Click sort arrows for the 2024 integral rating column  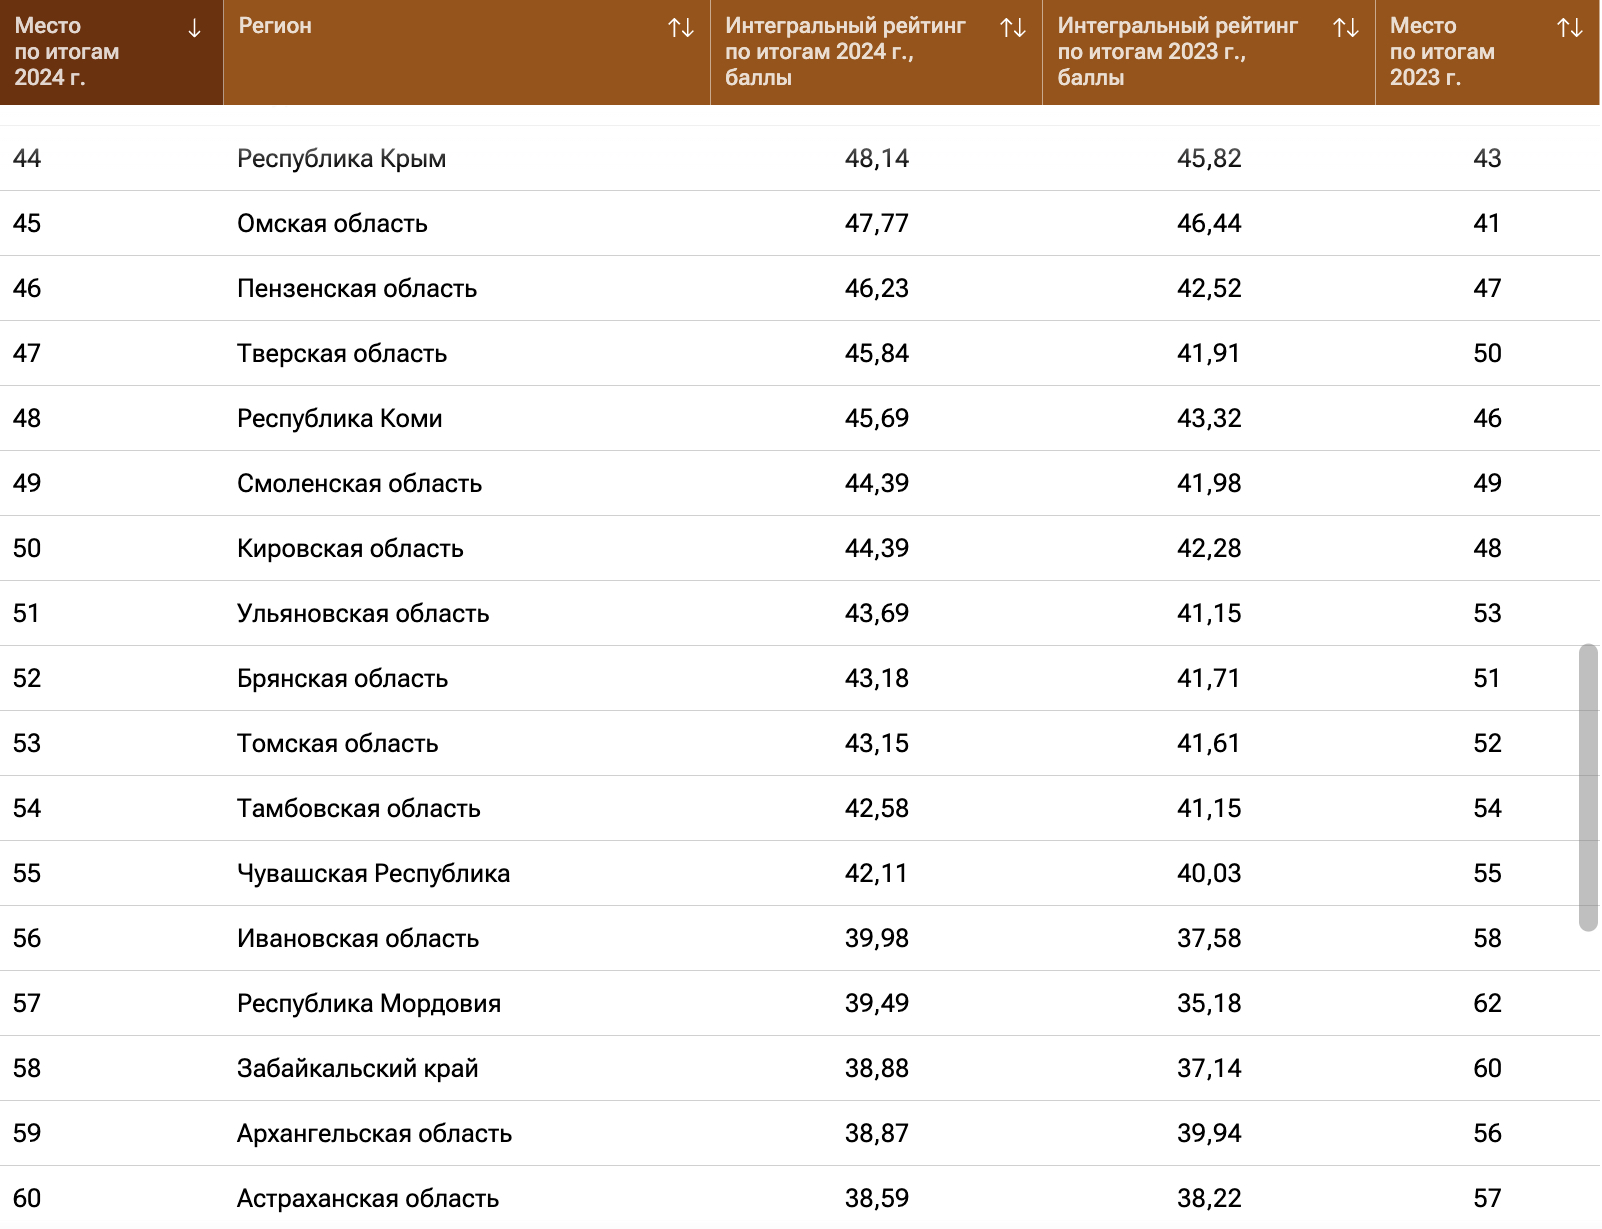[1013, 28]
